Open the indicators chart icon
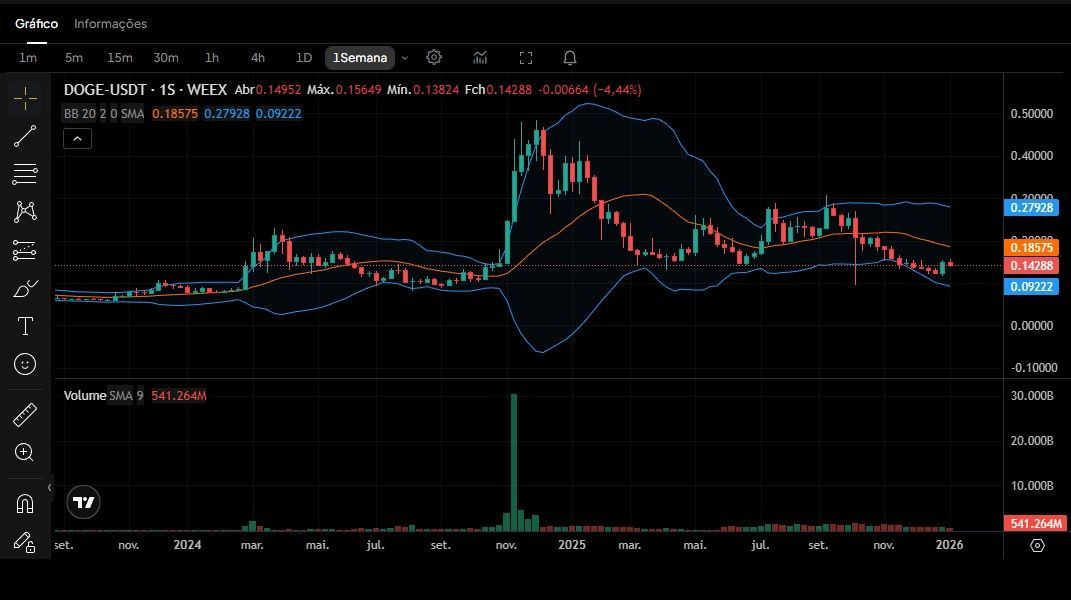1071x600 pixels. (480, 58)
